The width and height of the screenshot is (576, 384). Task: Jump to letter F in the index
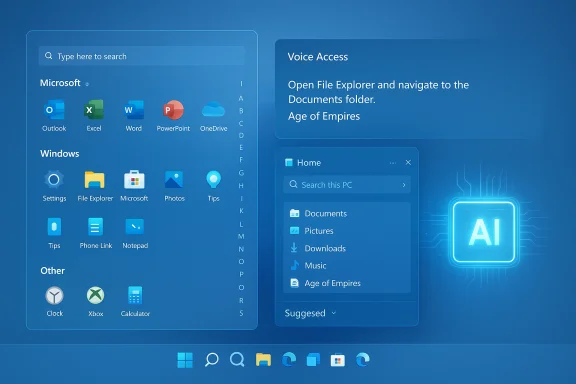point(241,159)
